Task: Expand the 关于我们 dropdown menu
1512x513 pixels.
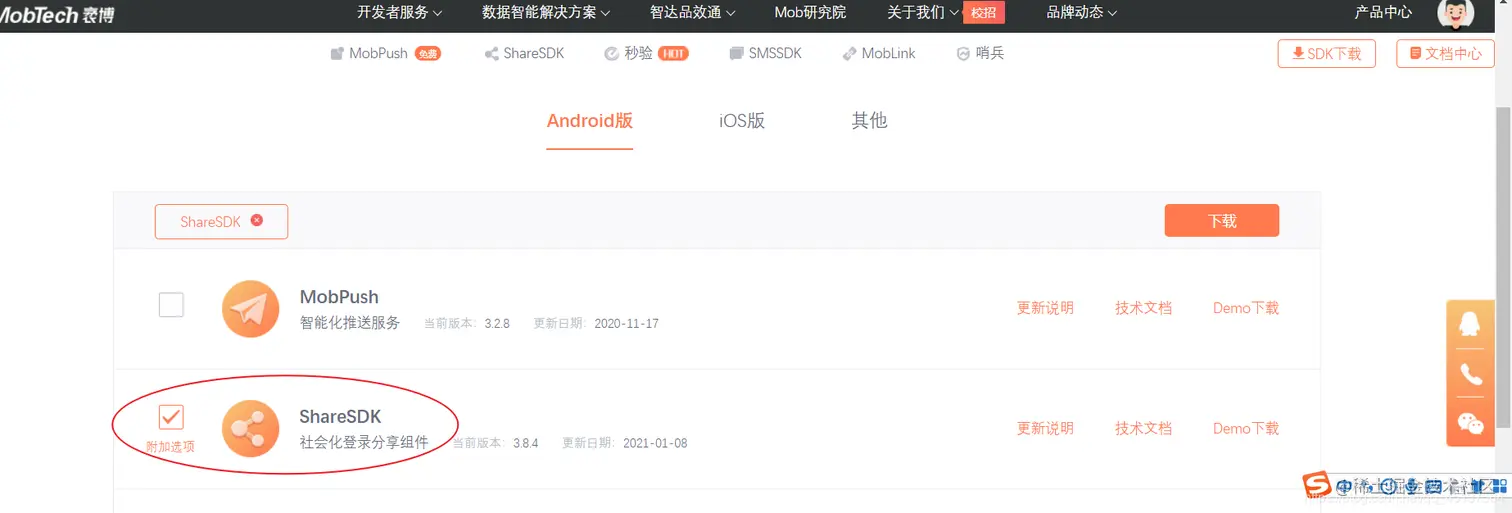Action: (922, 12)
